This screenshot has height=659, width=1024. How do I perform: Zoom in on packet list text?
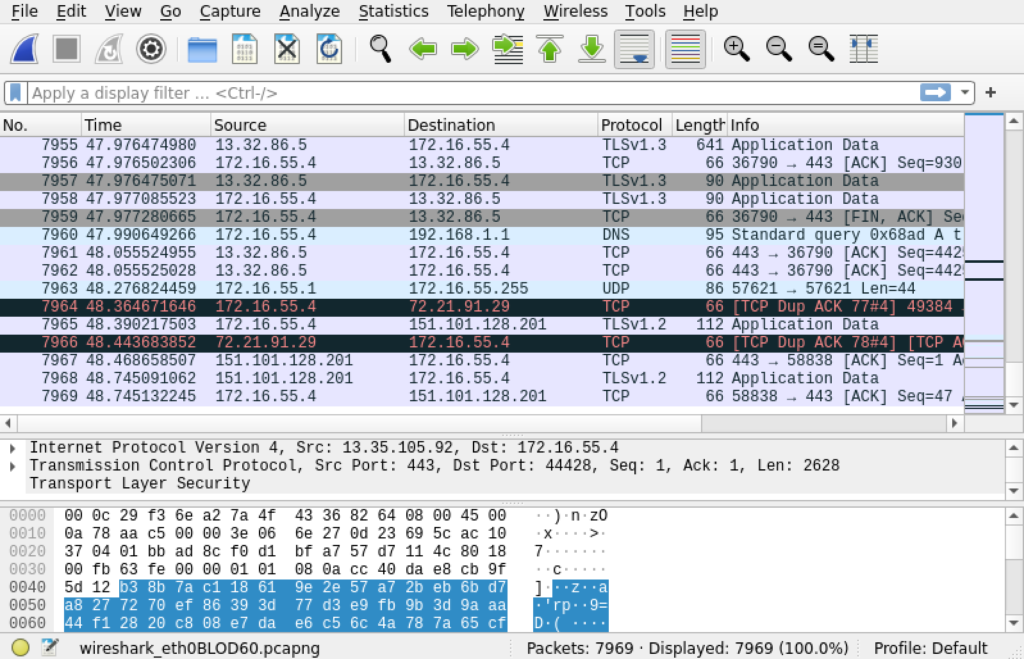click(737, 47)
